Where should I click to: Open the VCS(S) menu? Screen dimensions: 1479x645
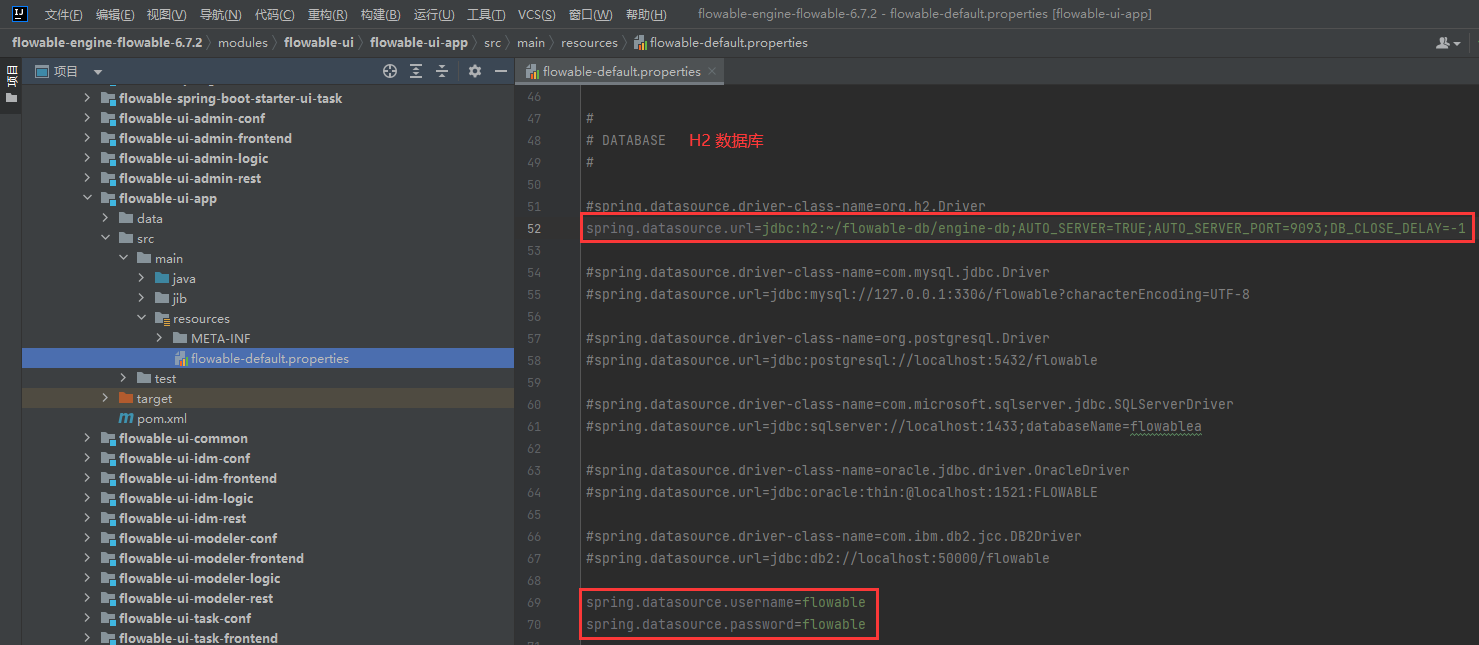tap(538, 15)
